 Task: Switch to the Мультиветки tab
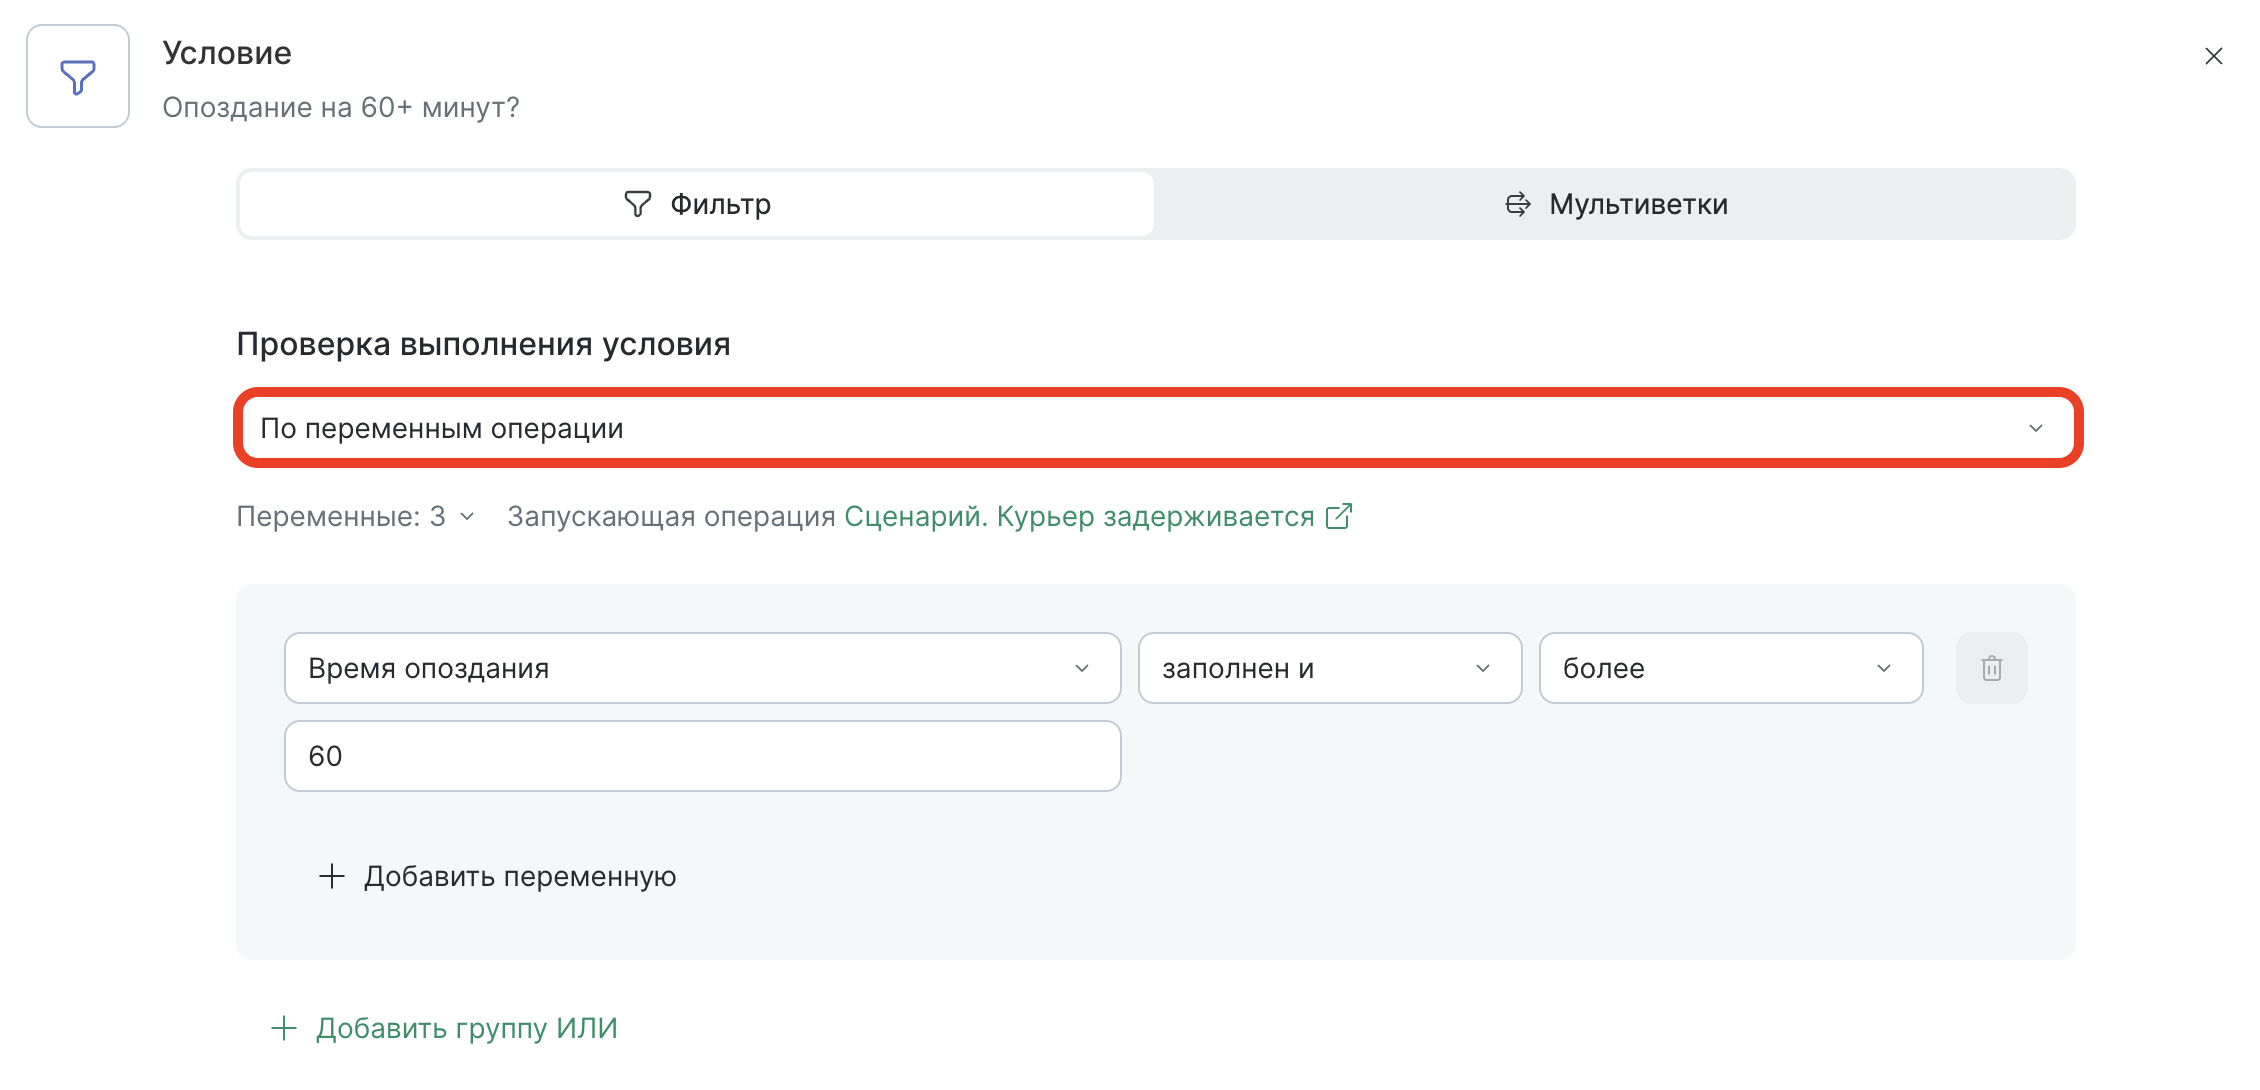click(x=1615, y=204)
